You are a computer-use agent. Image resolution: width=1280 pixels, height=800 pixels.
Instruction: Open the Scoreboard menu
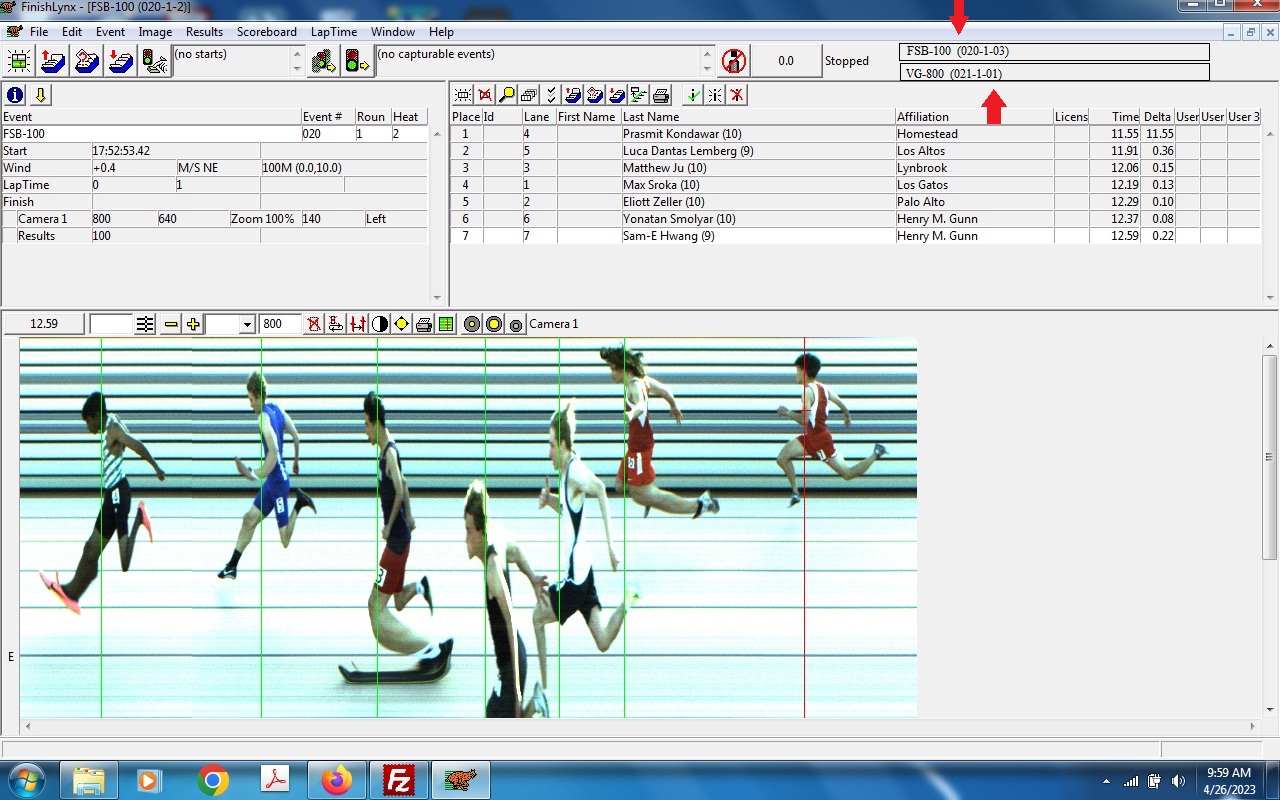pyautogui.click(x=267, y=32)
